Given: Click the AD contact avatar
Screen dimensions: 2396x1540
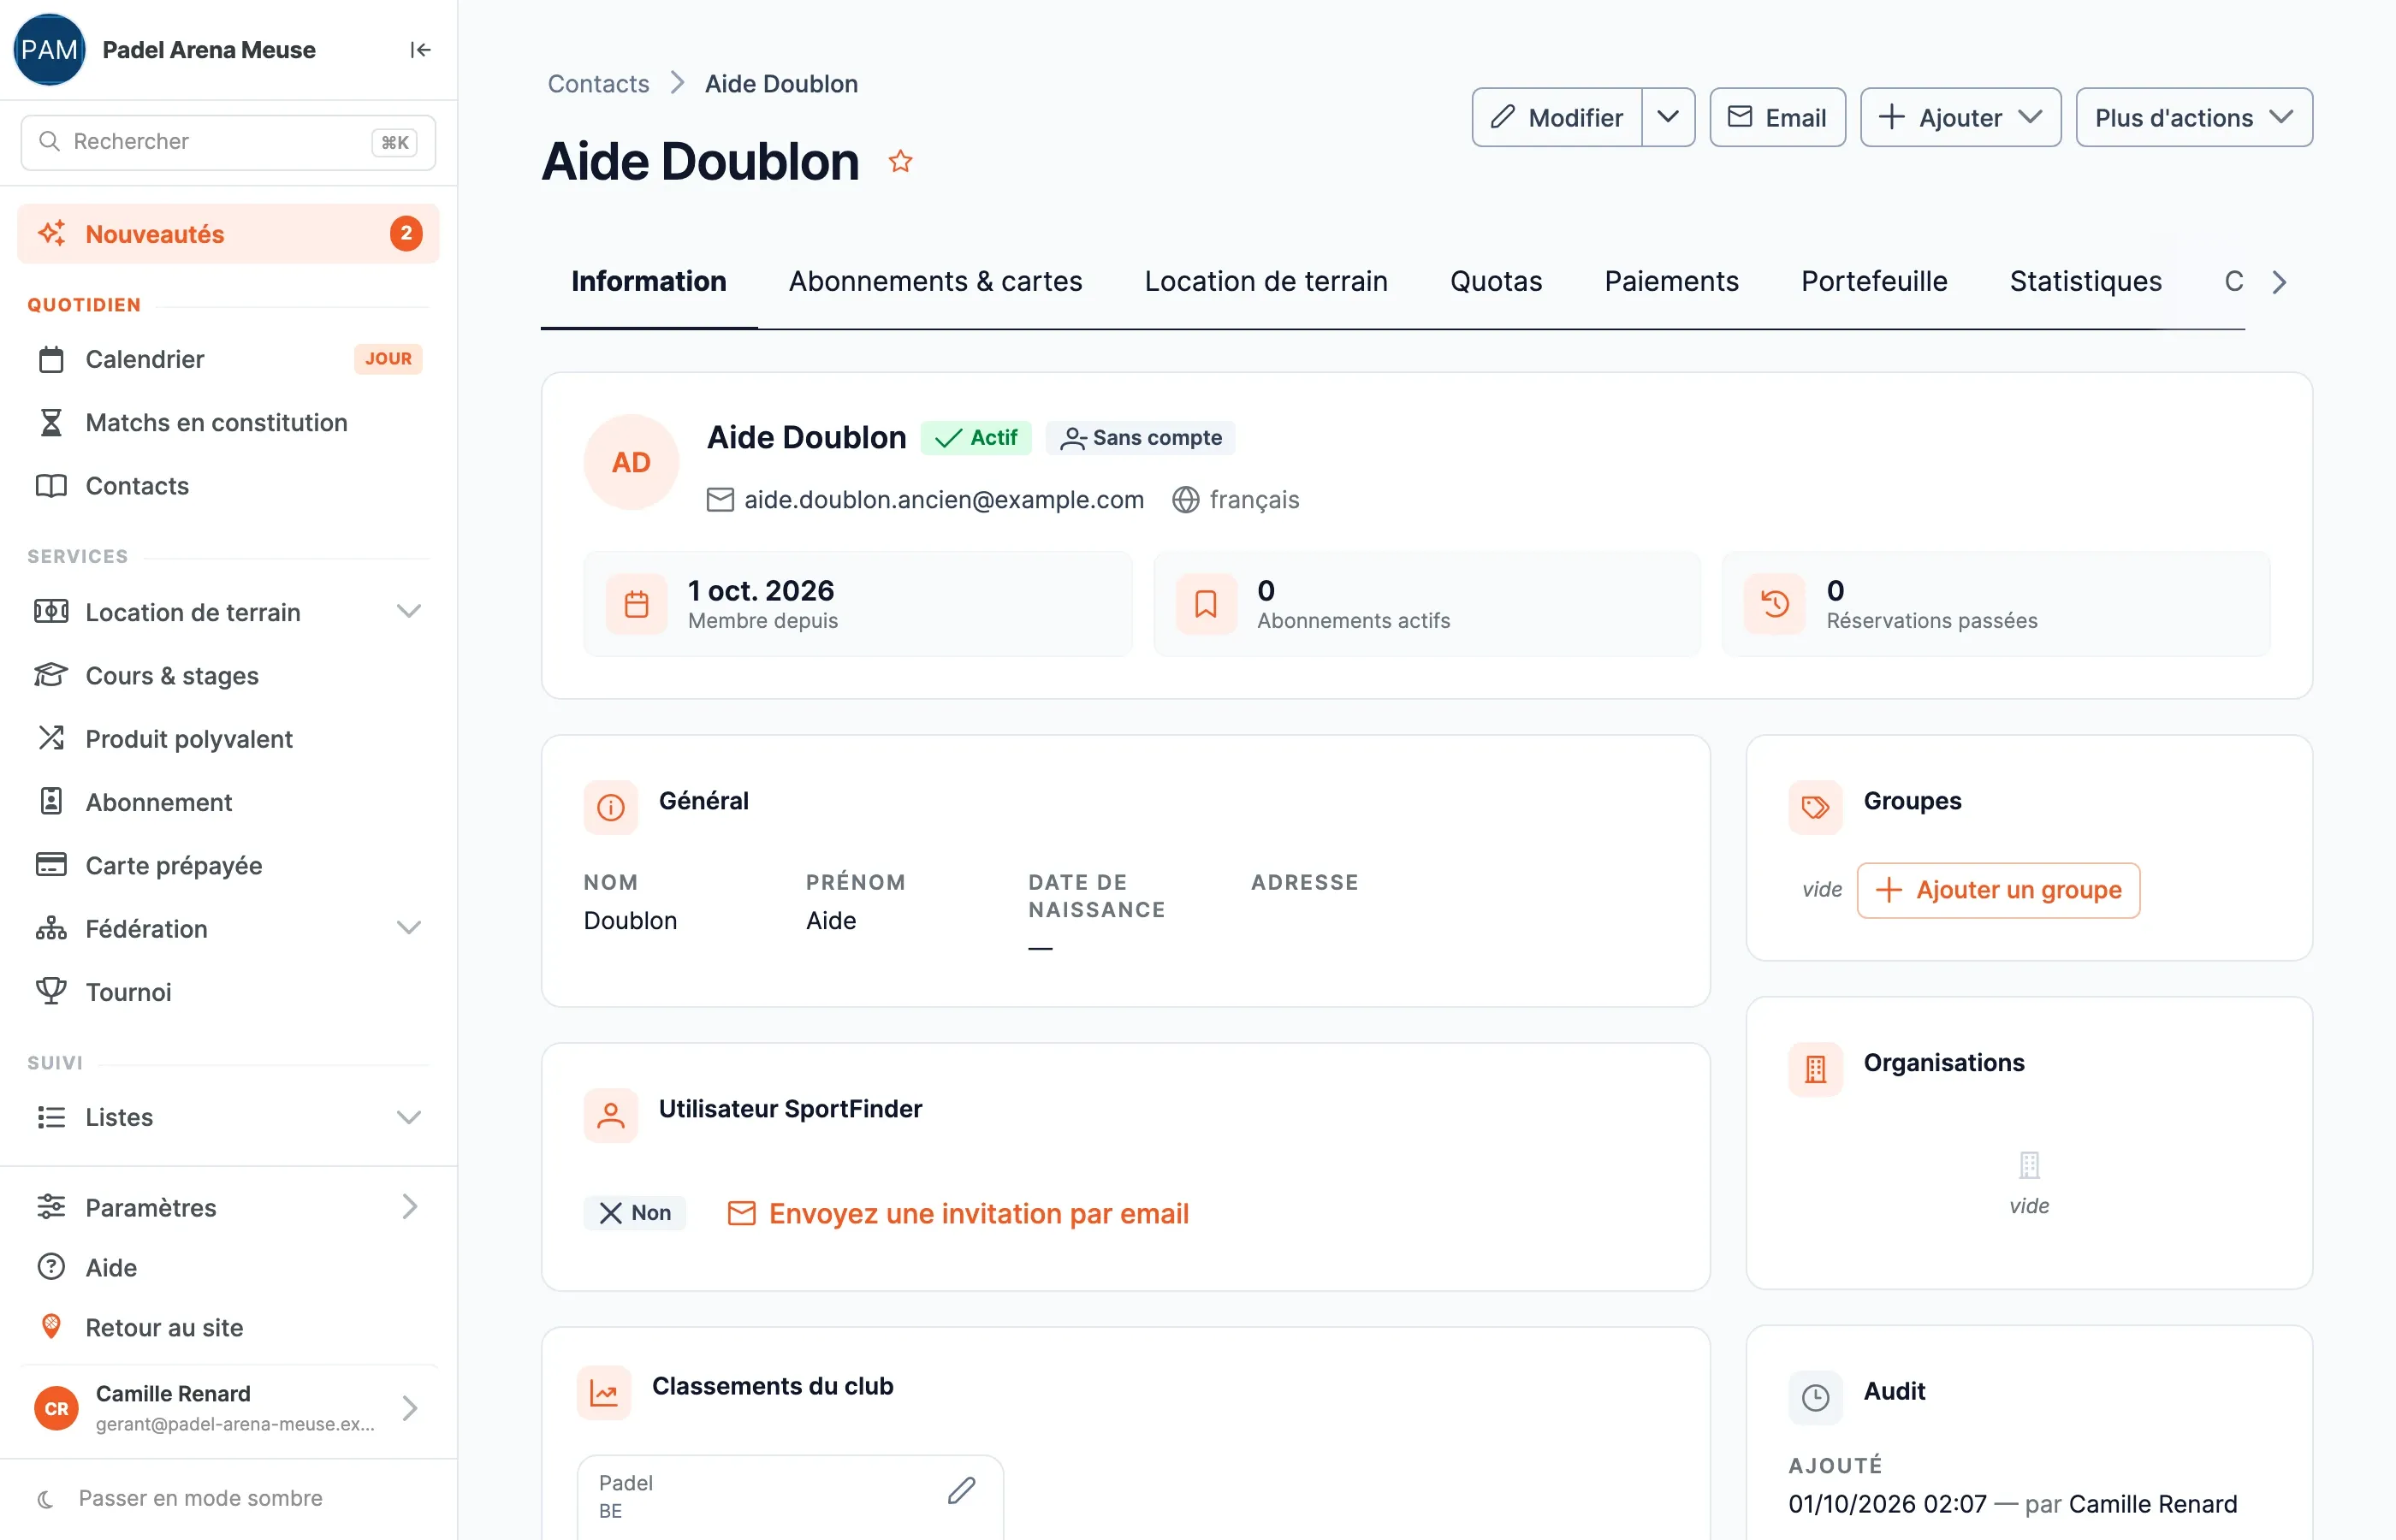Looking at the screenshot, I should pos(631,462).
